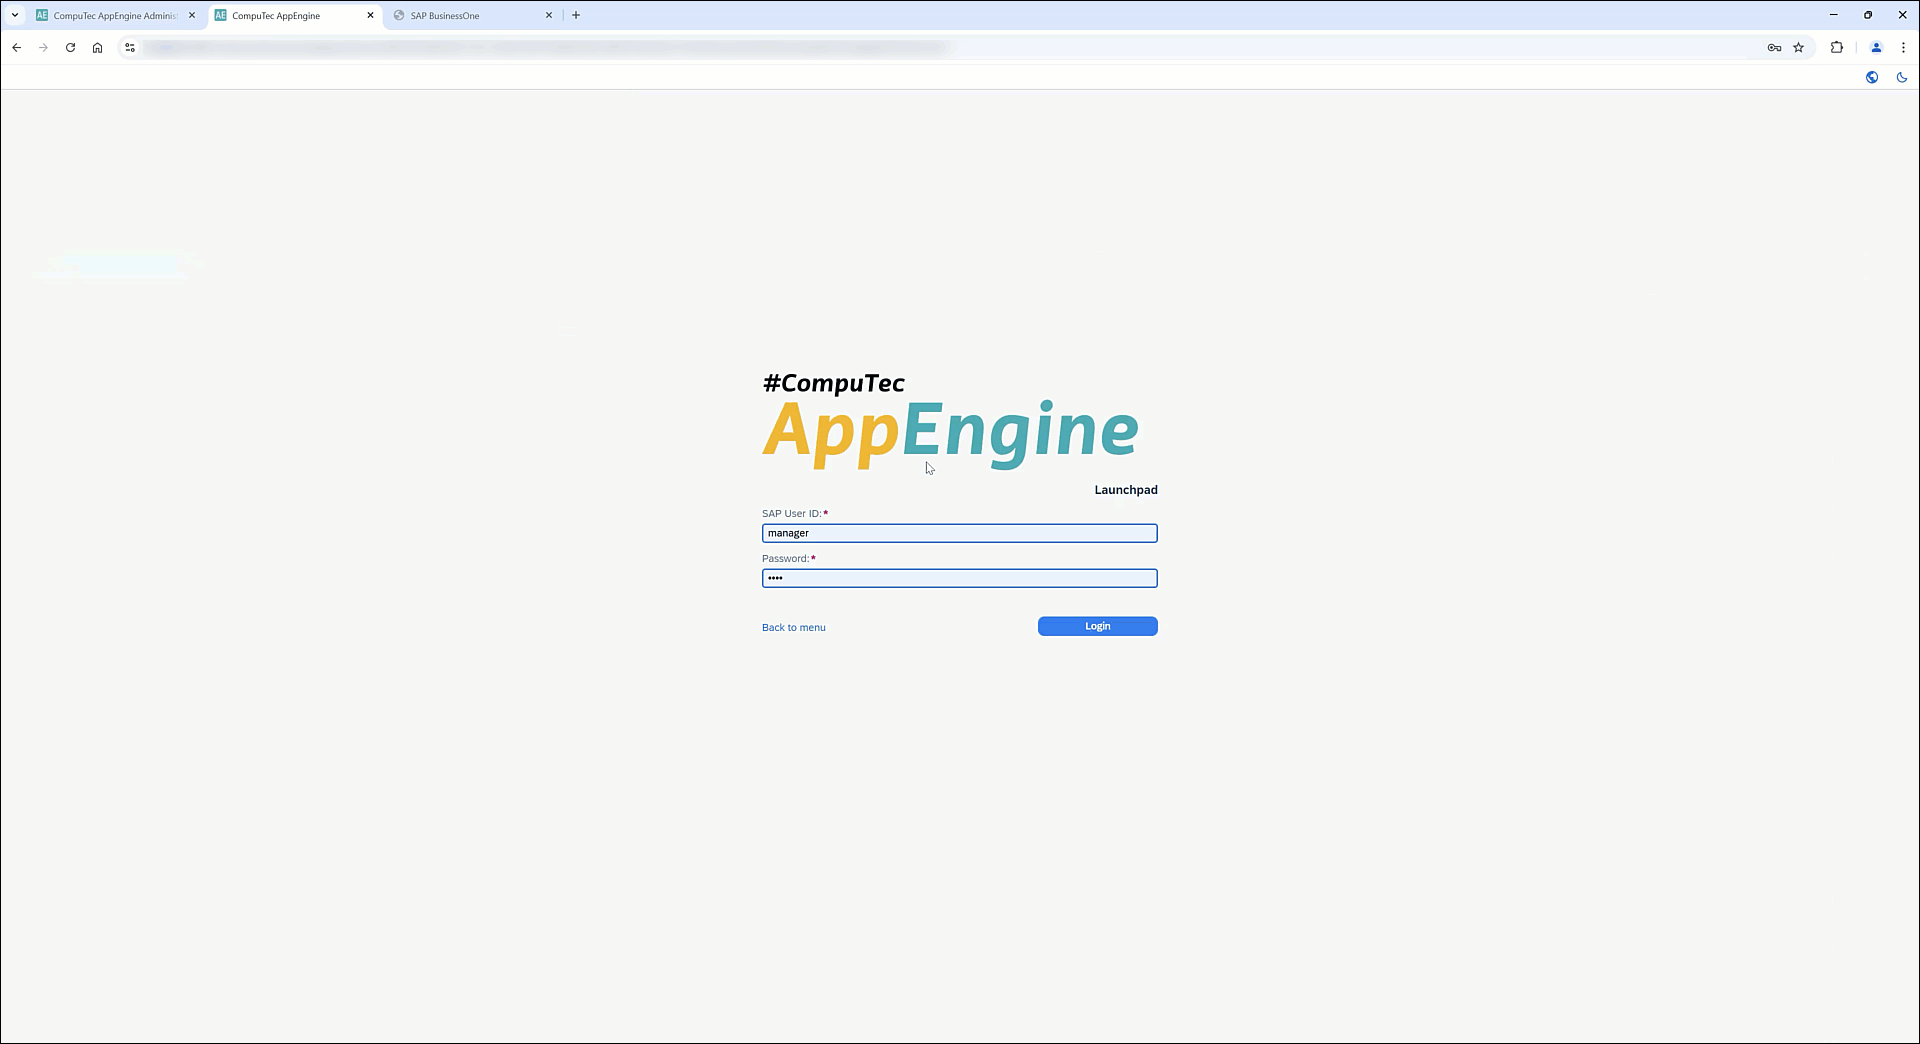Bookmark this page with the star icon
Screen dimensions: 1920x1044
[1798, 47]
